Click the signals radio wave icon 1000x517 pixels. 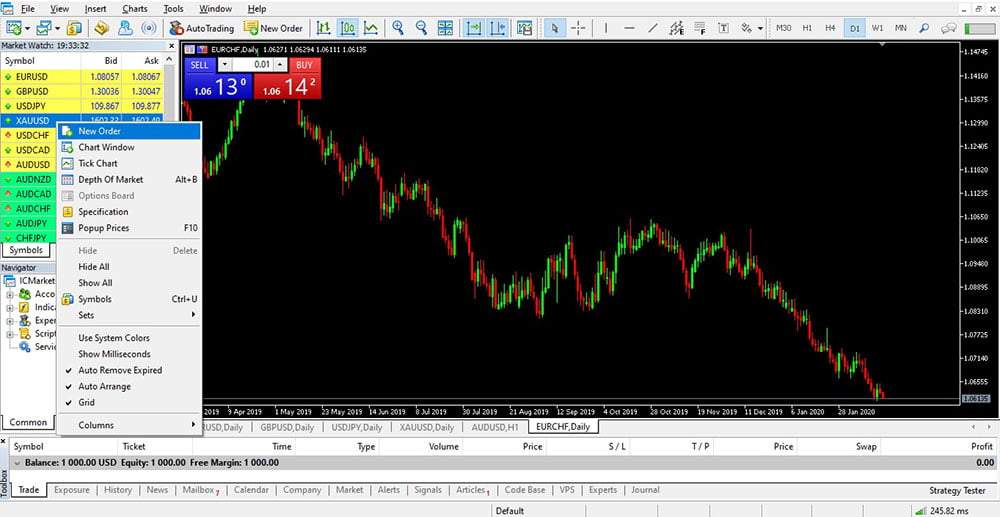pos(149,28)
